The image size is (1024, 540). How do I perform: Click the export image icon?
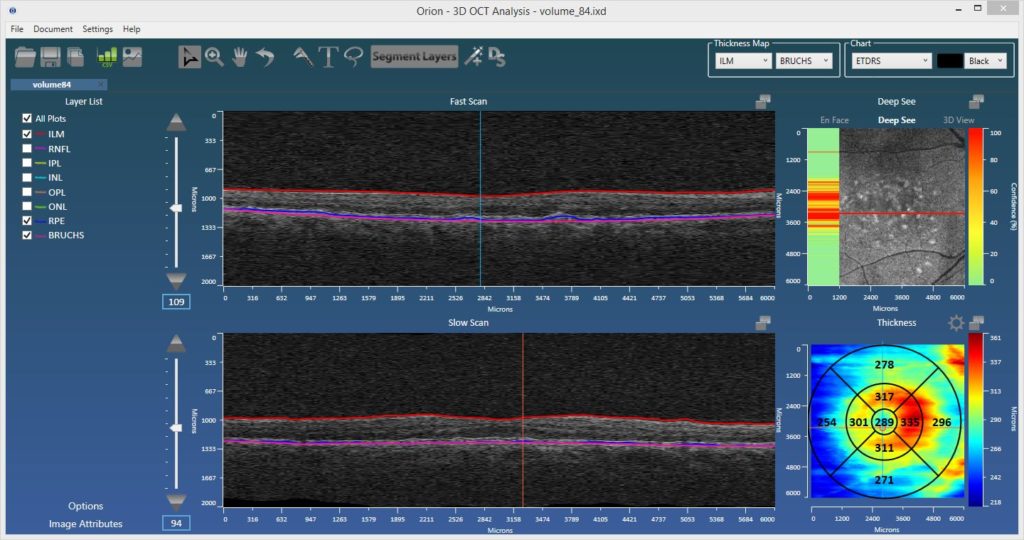(133, 57)
